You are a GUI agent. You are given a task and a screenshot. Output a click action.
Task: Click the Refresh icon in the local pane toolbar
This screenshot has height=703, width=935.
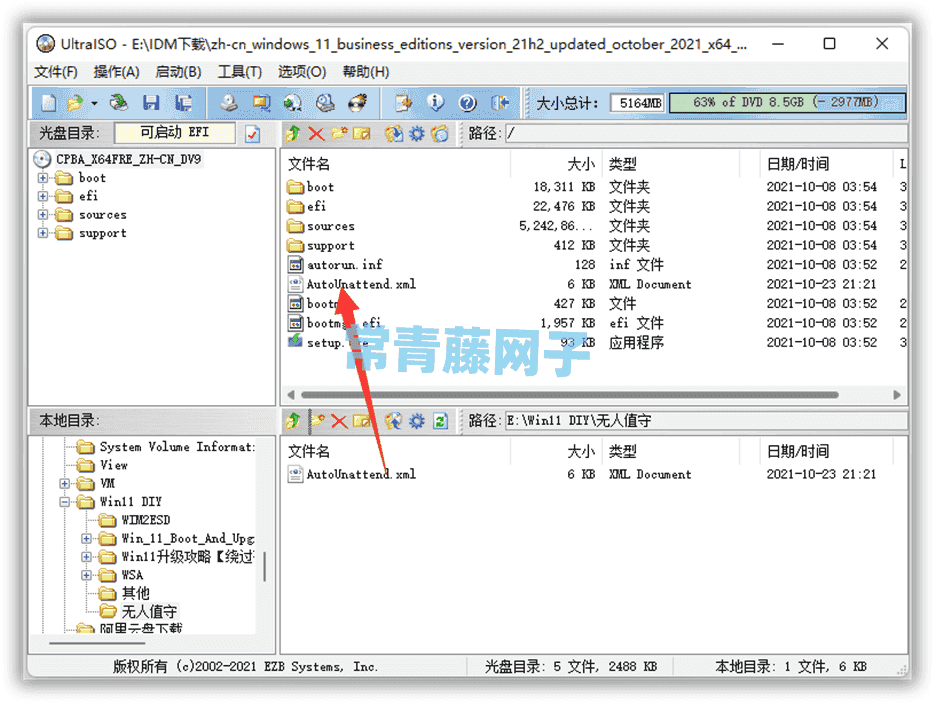pyautogui.click(x=441, y=421)
